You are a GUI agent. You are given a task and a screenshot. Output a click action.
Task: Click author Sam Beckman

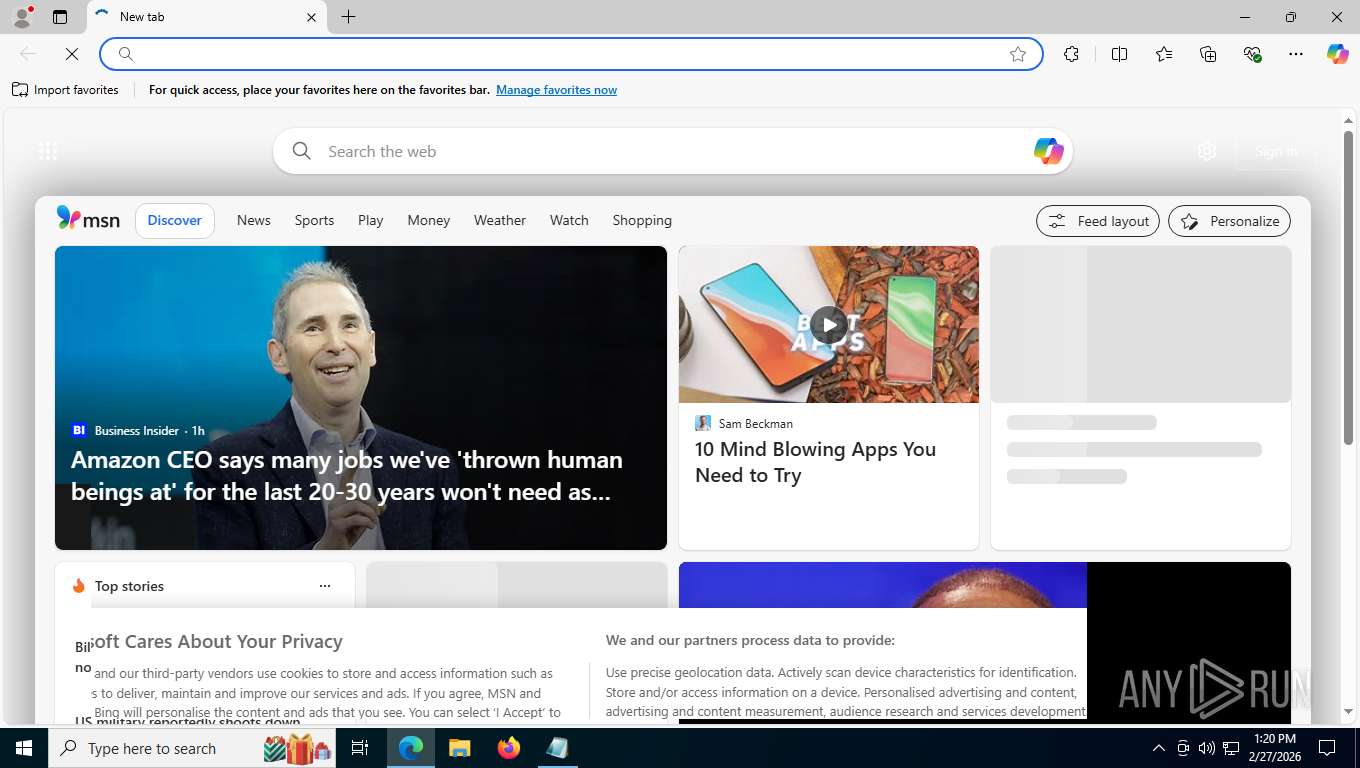[x=756, y=423]
